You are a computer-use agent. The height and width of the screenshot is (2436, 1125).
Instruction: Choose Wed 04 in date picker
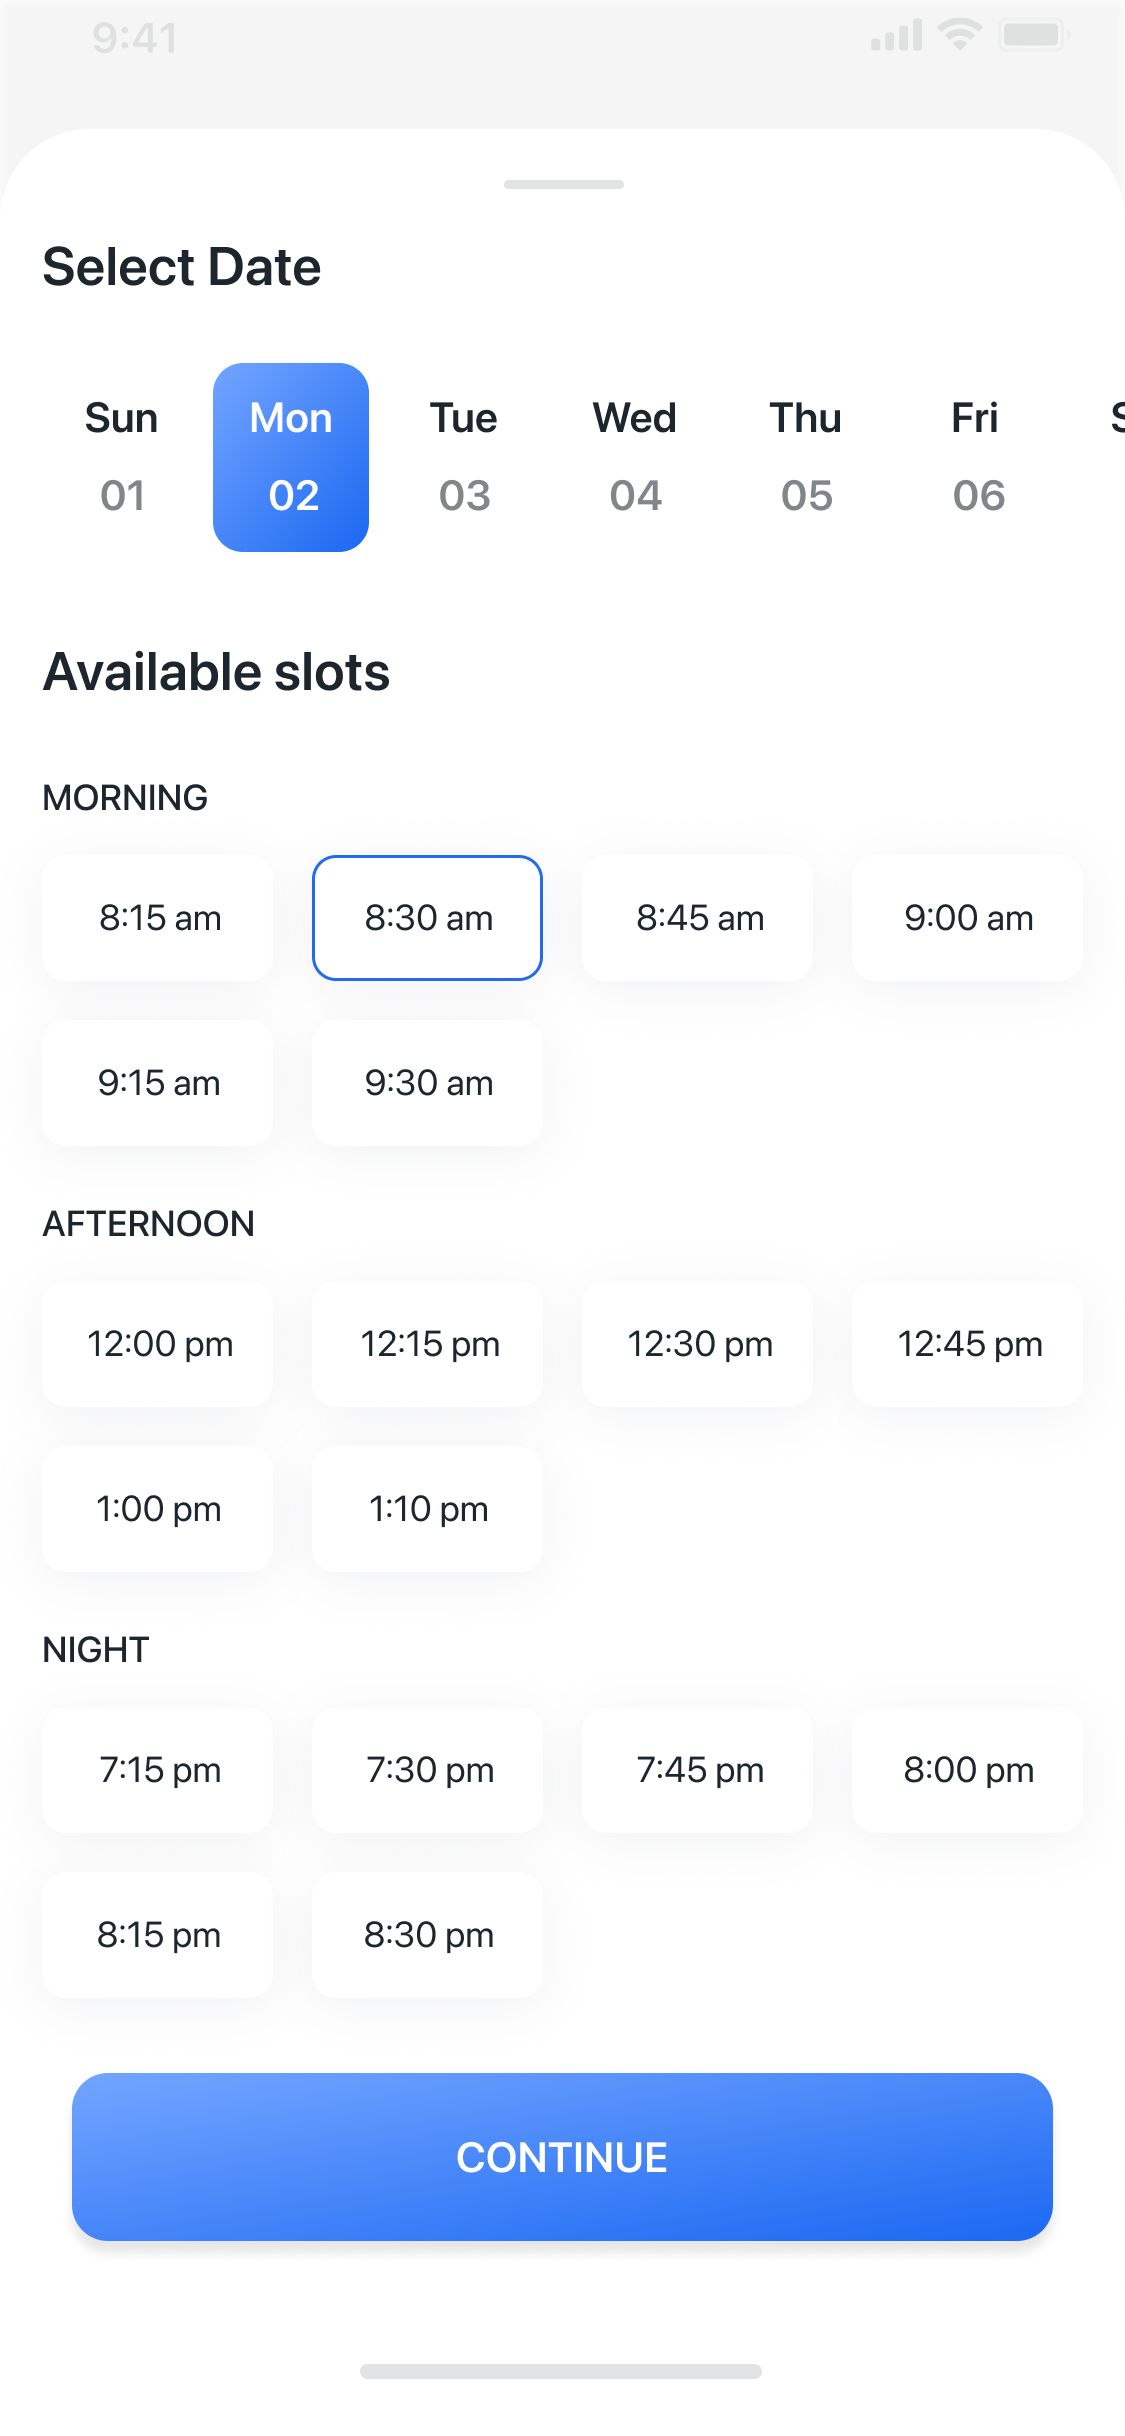pyautogui.click(x=635, y=457)
